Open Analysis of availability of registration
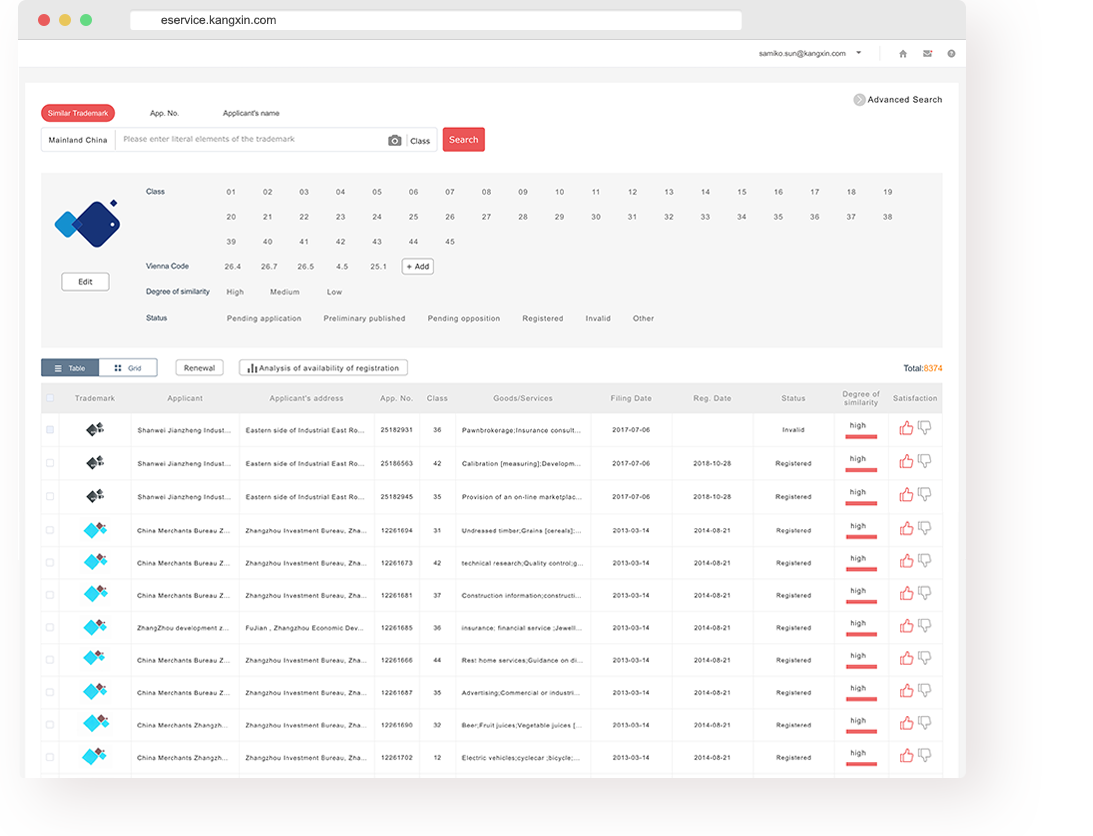The image size is (1093, 836). [x=323, y=368]
